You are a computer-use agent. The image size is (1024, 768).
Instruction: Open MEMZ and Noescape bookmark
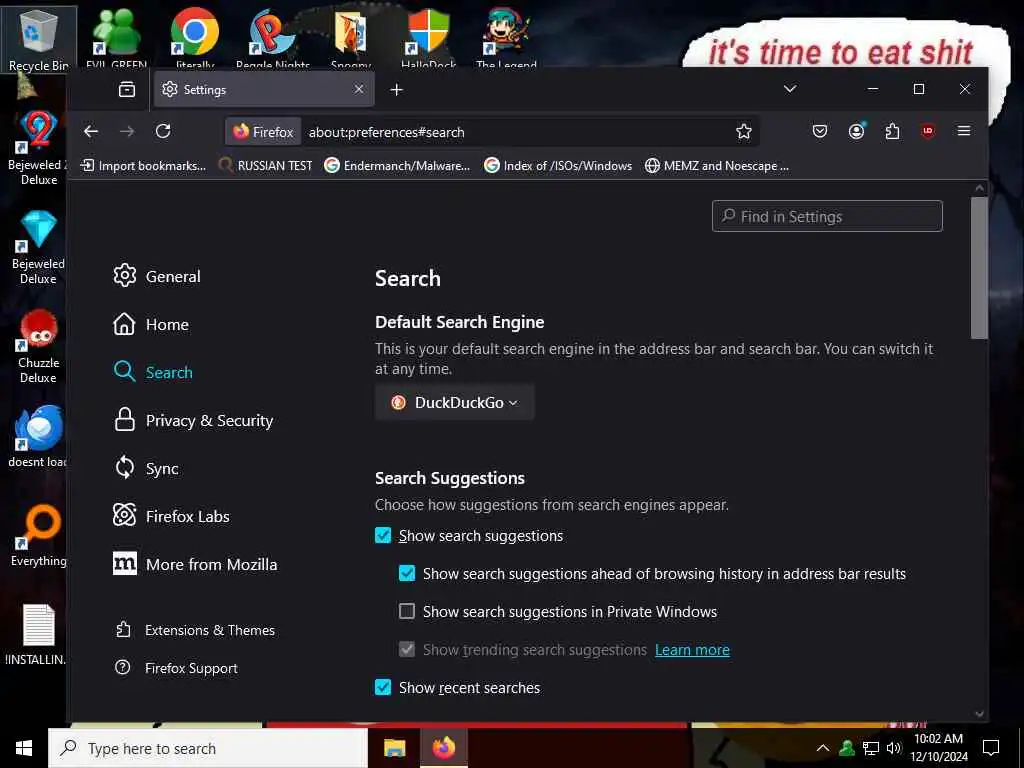[x=717, y=166]
